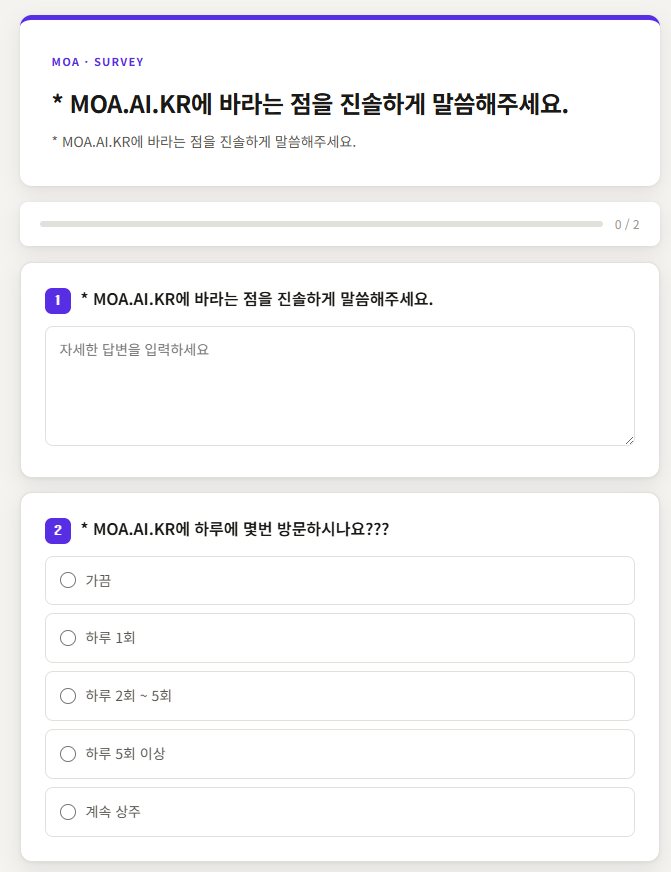Click the '가끔' option label text
Screen dimensions: 671x872
[x=98, y=581]
